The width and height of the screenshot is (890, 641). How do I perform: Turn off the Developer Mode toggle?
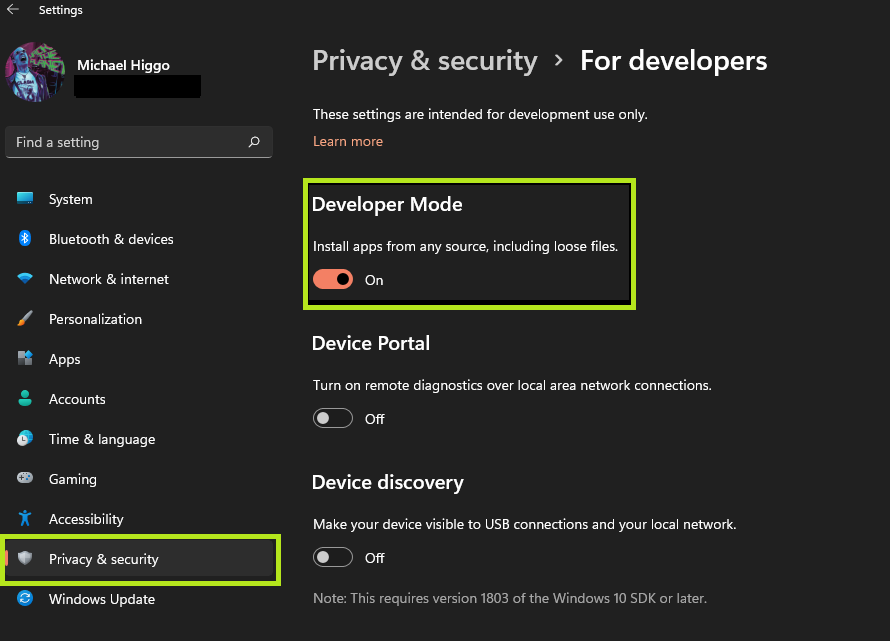point(333,280)
